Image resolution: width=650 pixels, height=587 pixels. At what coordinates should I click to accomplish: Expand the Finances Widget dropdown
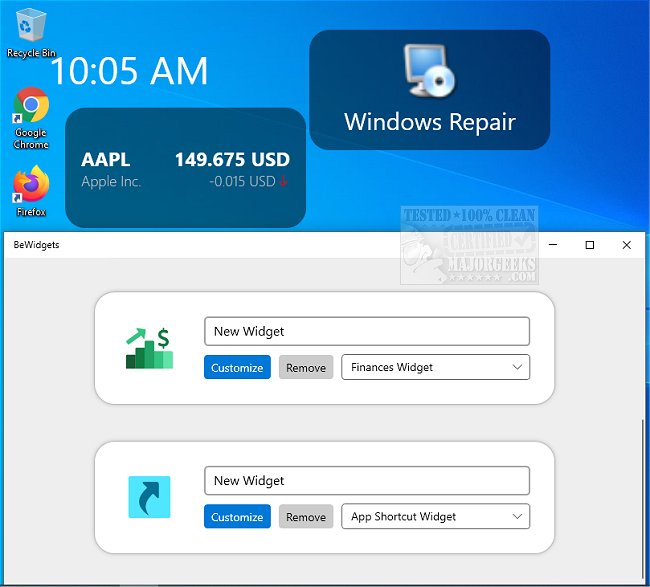[x=435, y=368]
